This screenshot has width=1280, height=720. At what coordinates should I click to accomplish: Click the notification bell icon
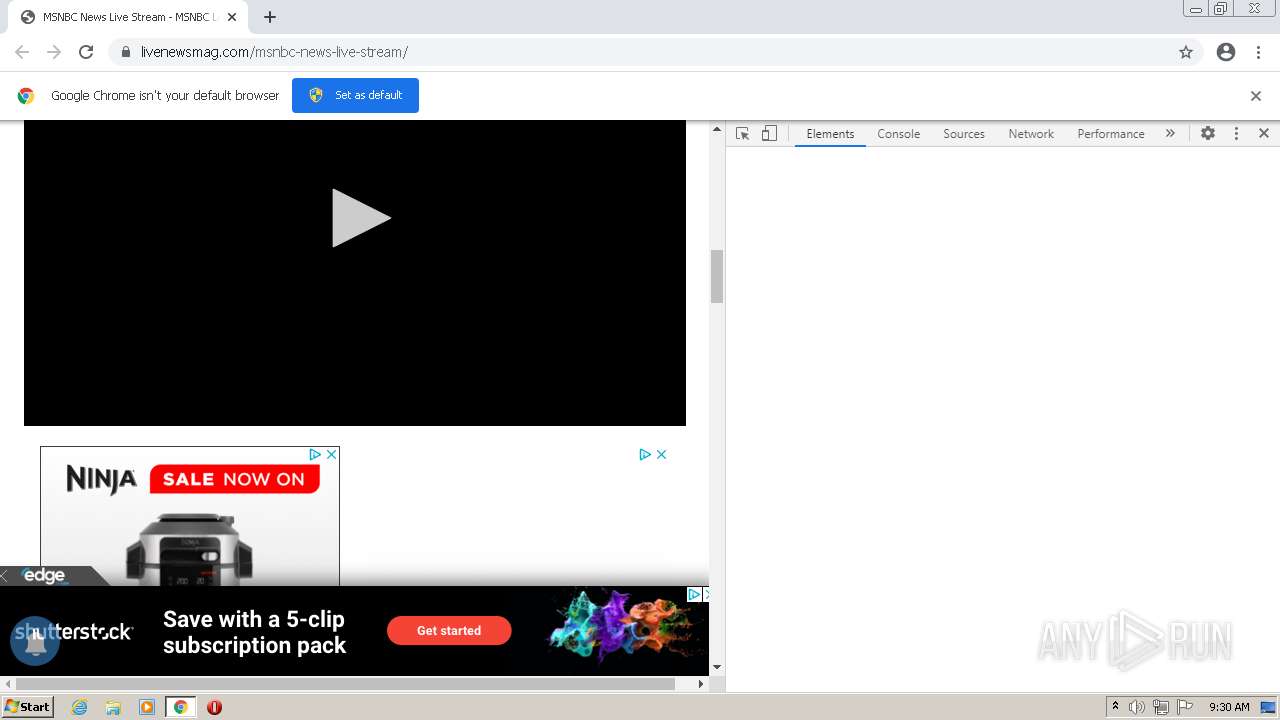tap(36, 641)
